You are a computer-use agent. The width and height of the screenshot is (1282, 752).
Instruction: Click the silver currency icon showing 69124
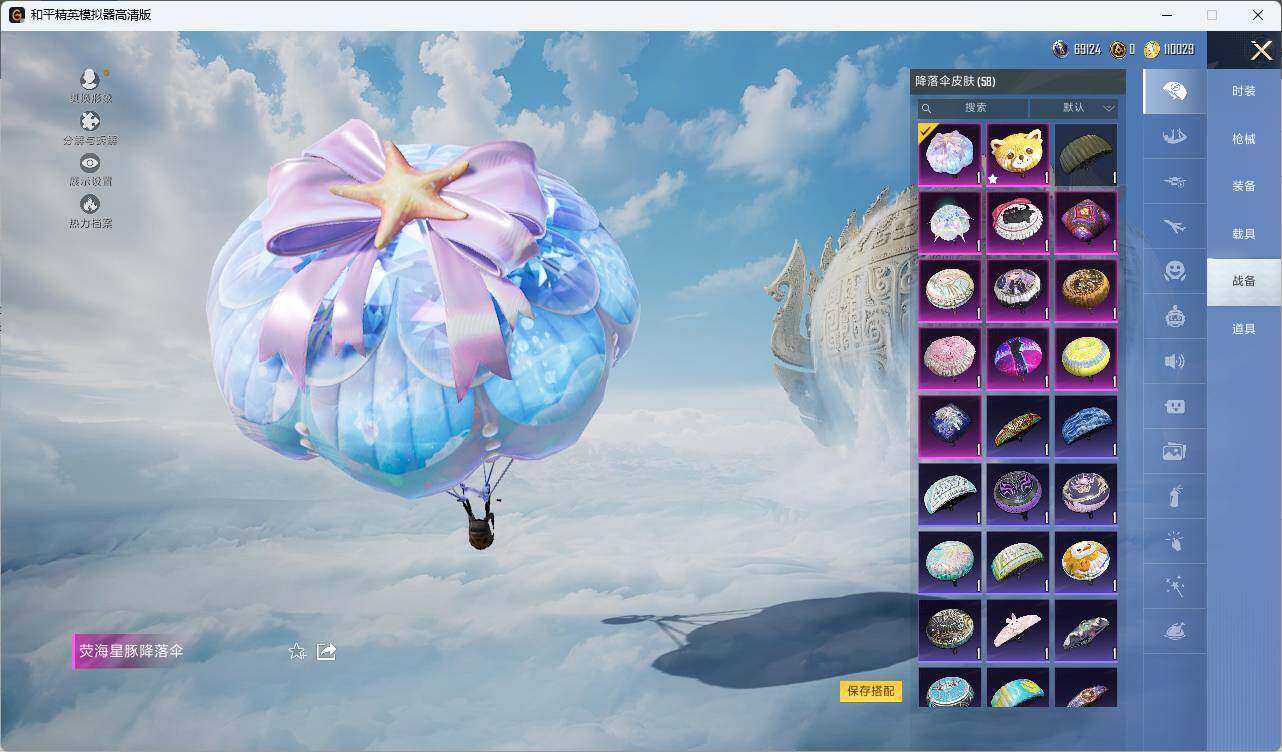pos(1061,49)
